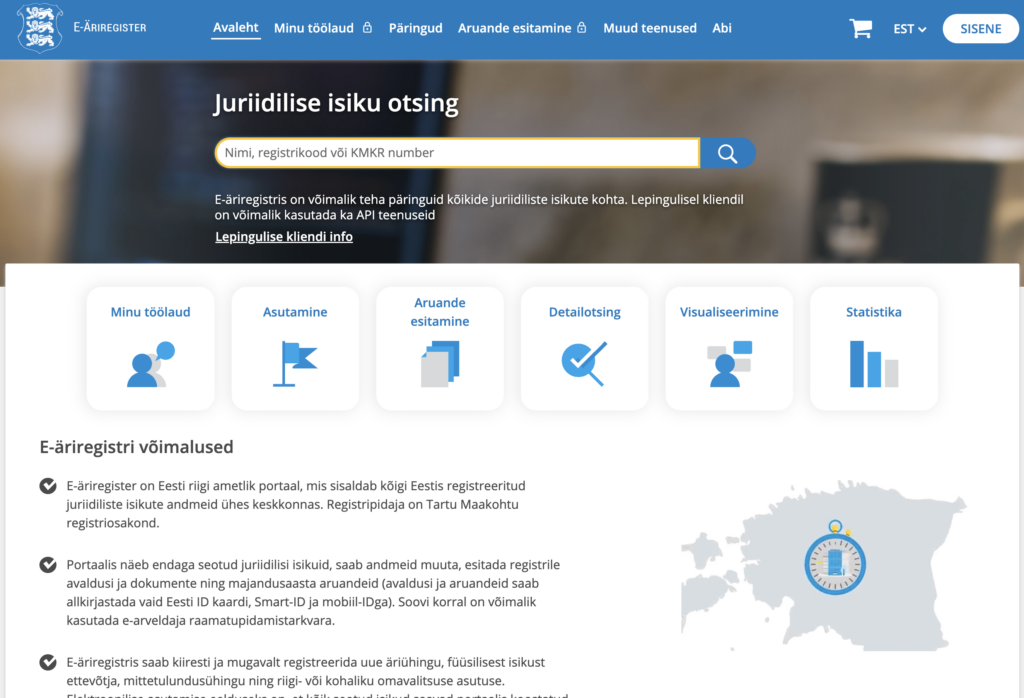Focus the Nimi, registrikood või KMKR search field
Image resolution: width=1024 pixels, height=698 pixels.
coord(457,153)
